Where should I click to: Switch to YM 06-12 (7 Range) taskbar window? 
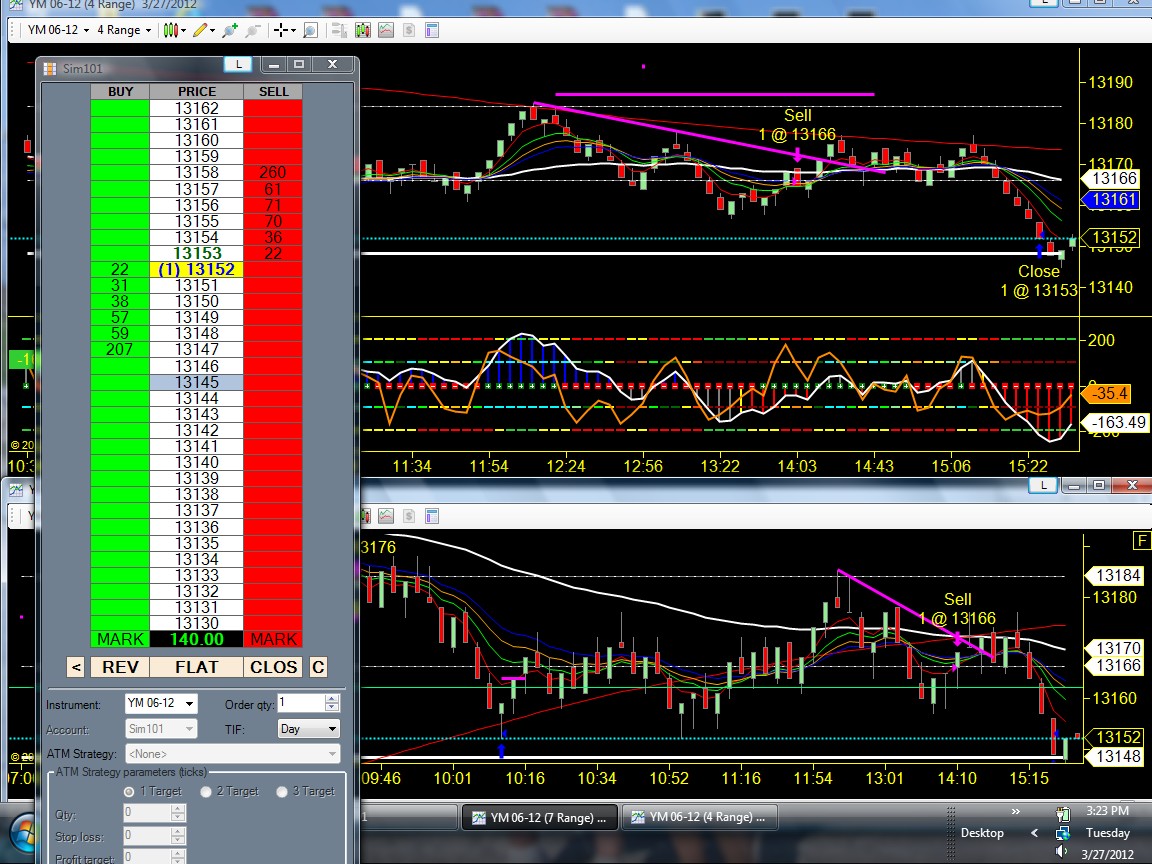[541, 817]
